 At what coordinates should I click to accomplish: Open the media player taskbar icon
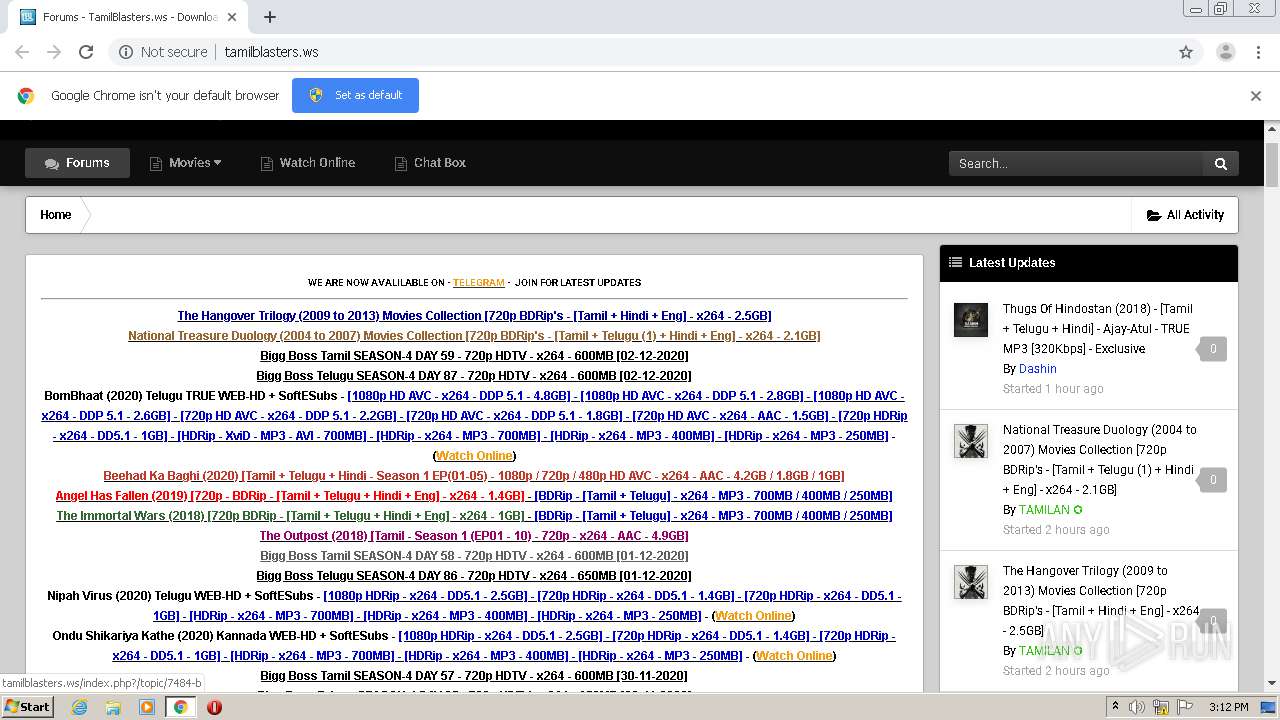tap(147, 707)
